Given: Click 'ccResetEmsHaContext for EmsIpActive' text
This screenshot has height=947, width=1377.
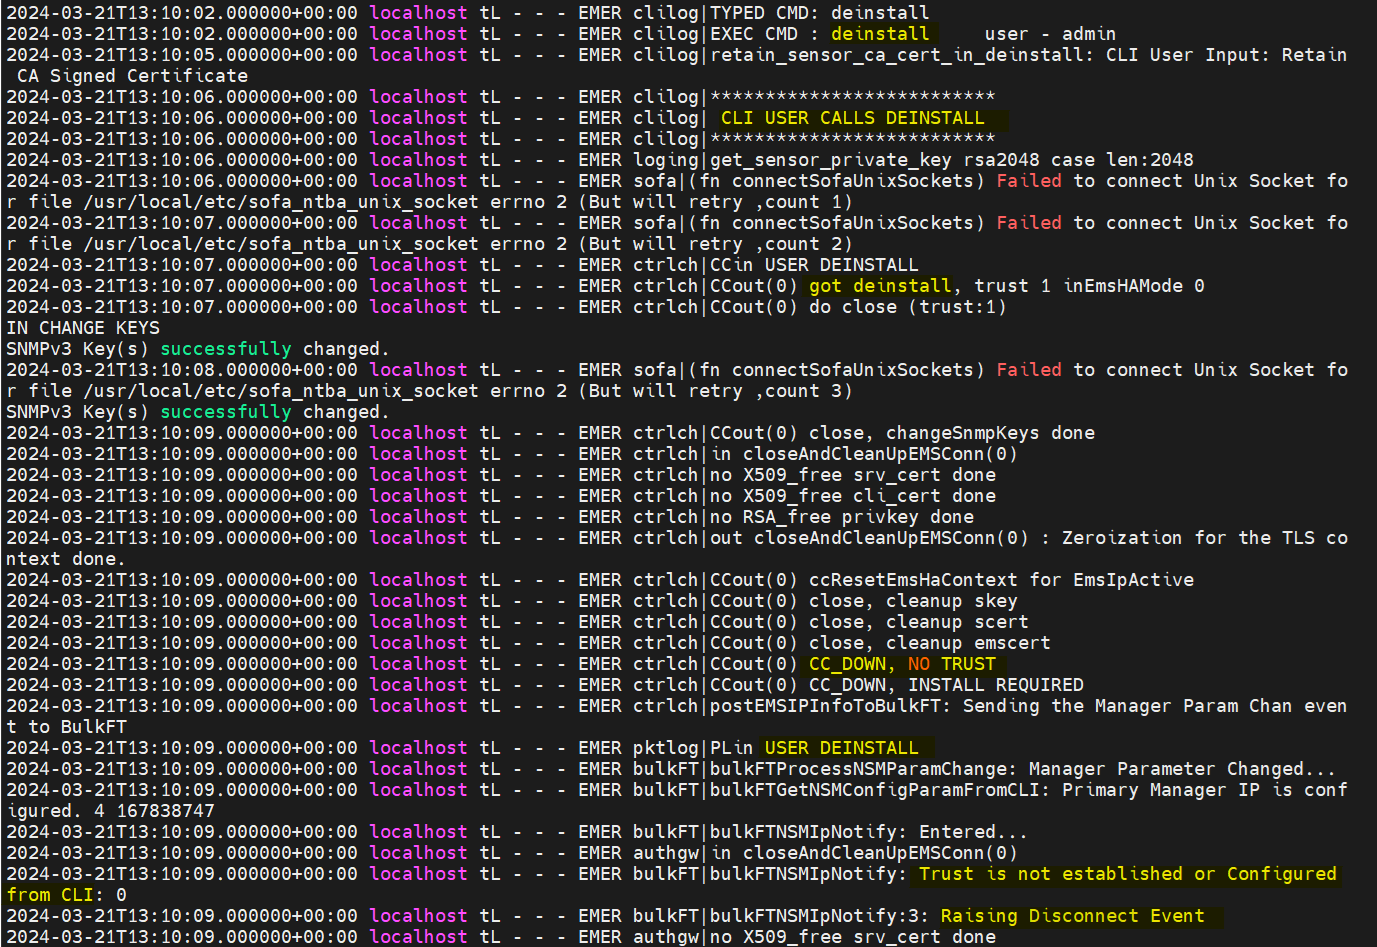Looking at the screenshot, I should coord(1001,580).
